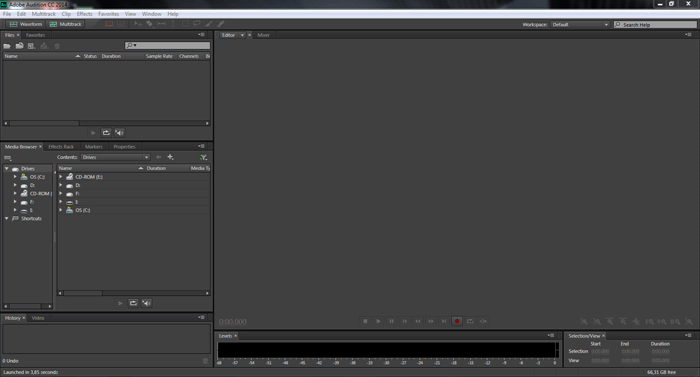Expand the OS (C:) drive in tree
This screenshot has width=700, height=377.
15,177
